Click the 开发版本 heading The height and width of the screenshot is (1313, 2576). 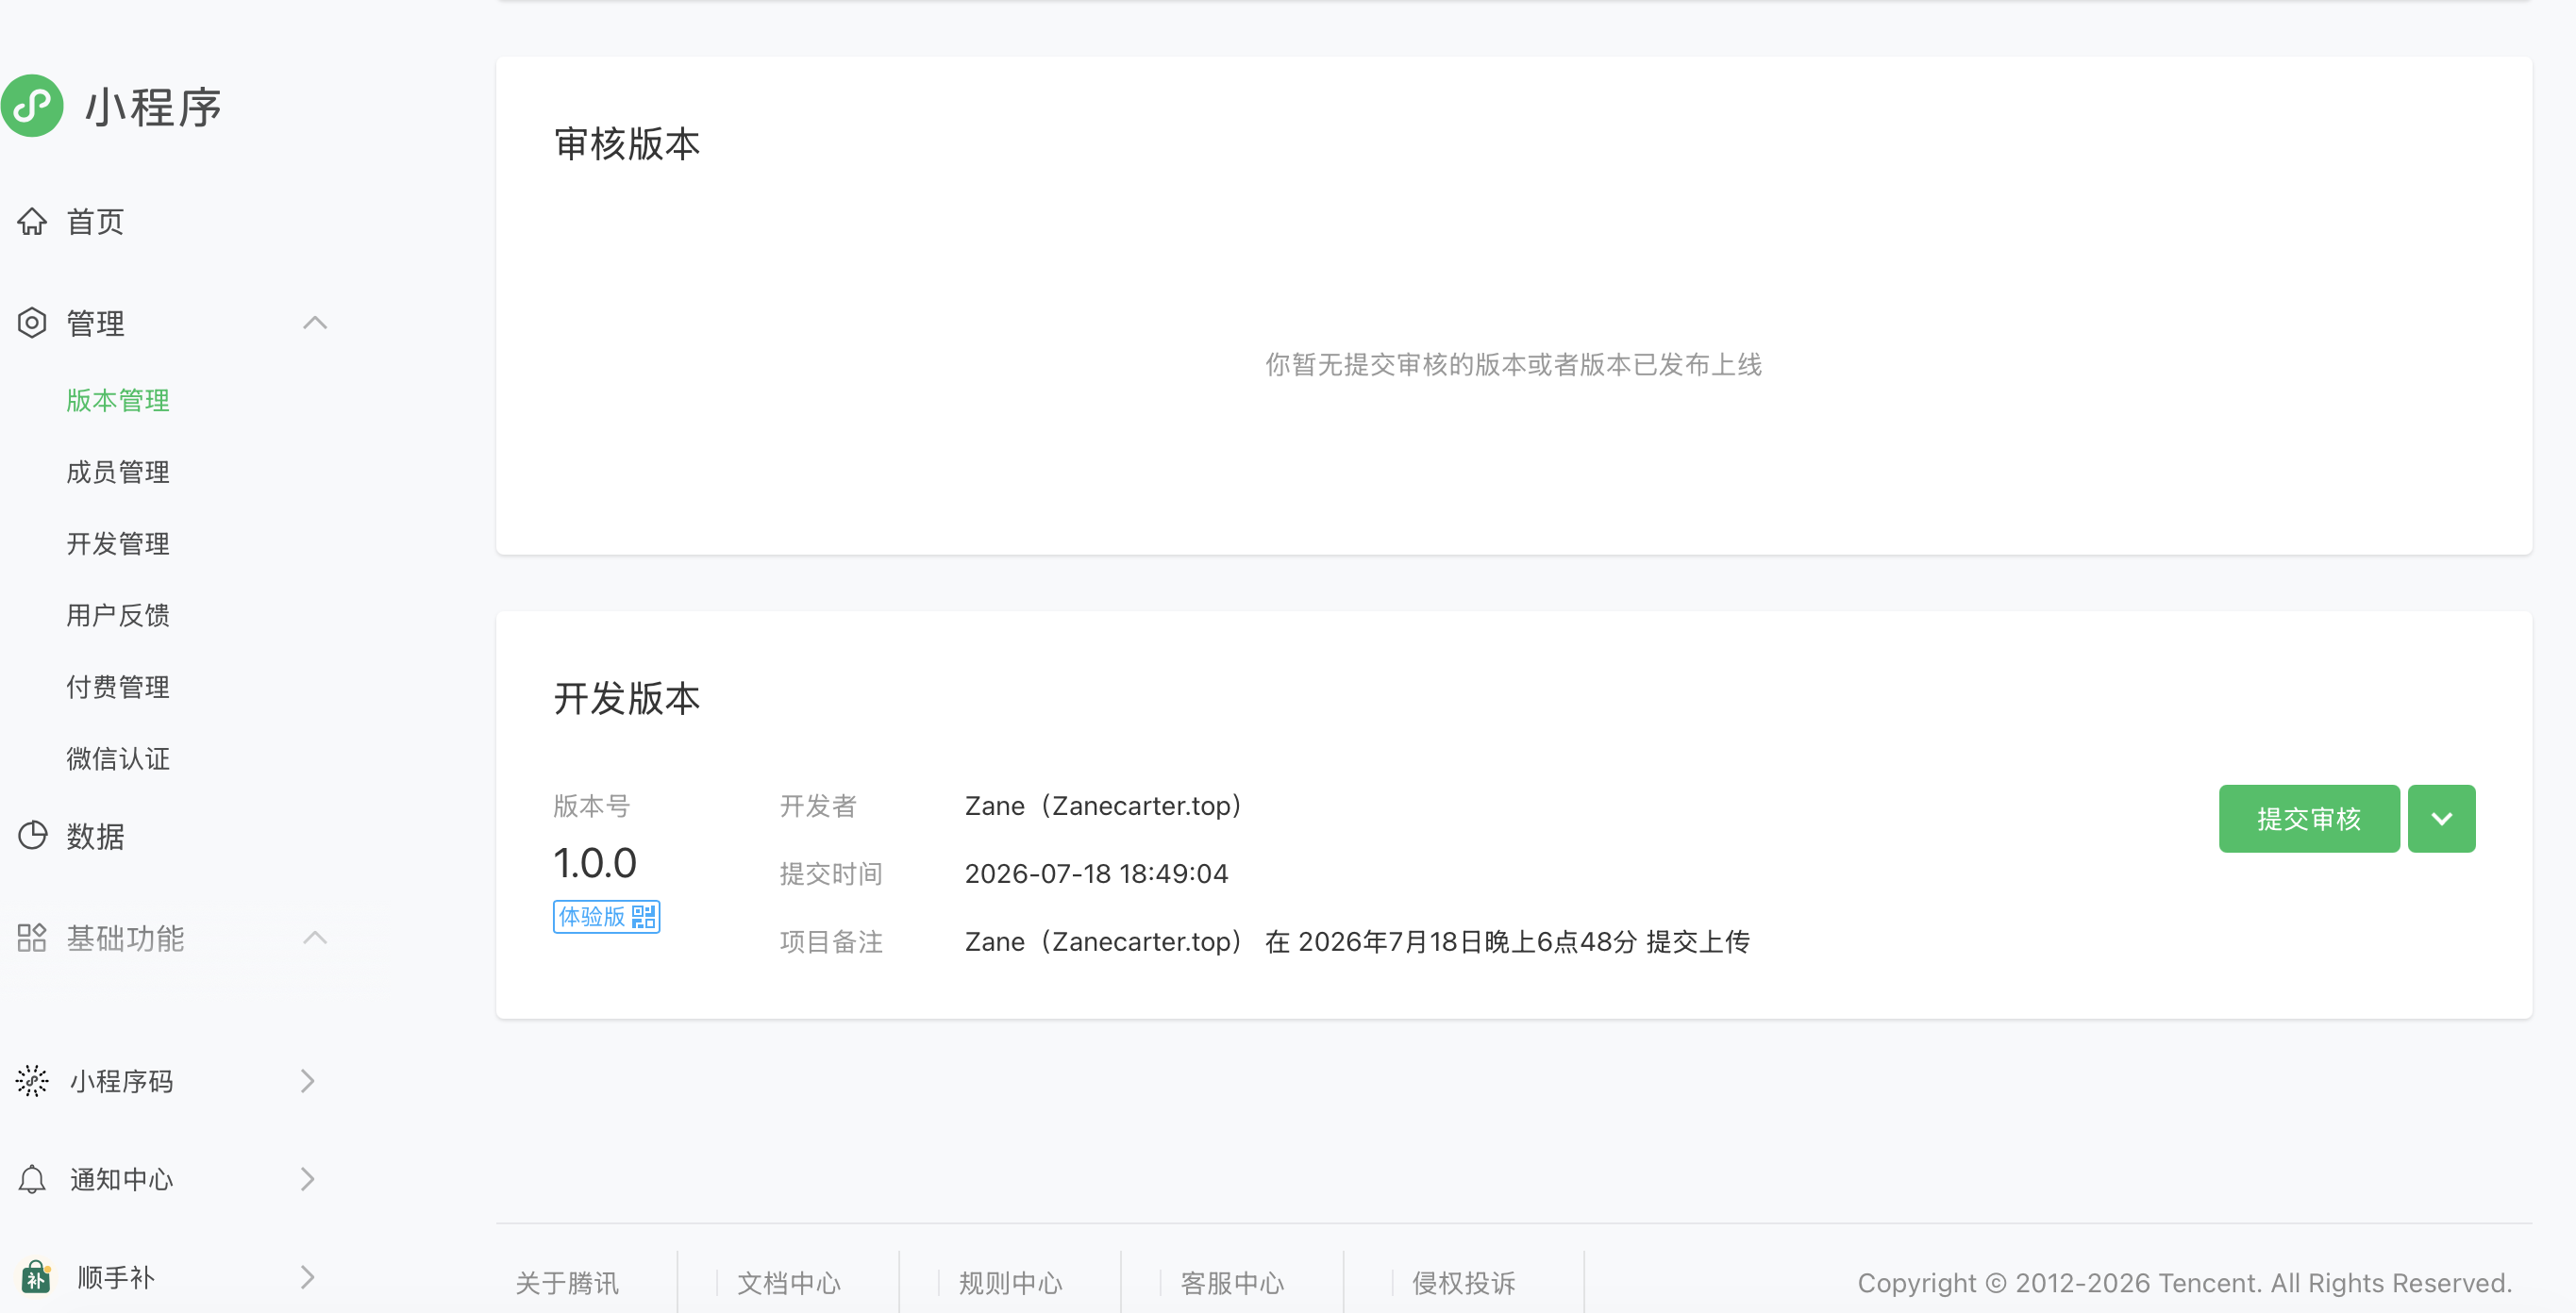pos(627,698)
